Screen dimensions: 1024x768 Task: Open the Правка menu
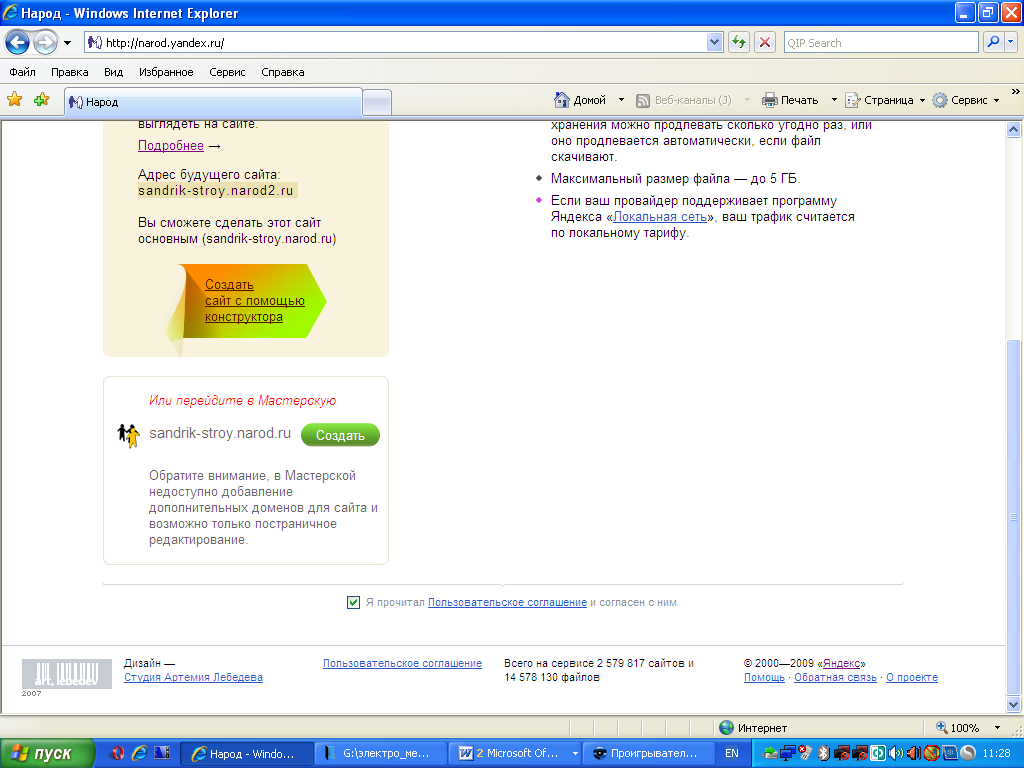[x=70, y=72]
